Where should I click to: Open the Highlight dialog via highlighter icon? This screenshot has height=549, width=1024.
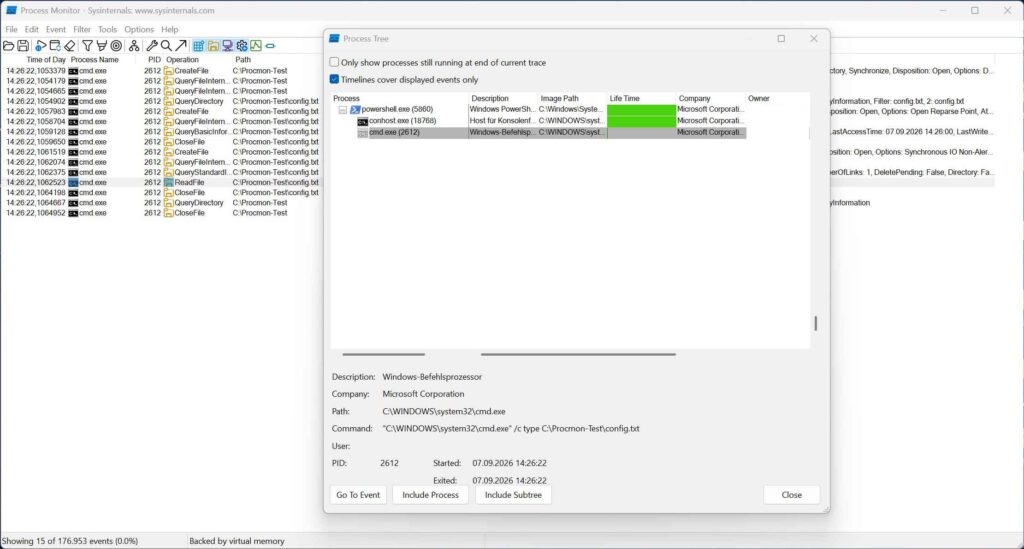click(x=101, y=46)
